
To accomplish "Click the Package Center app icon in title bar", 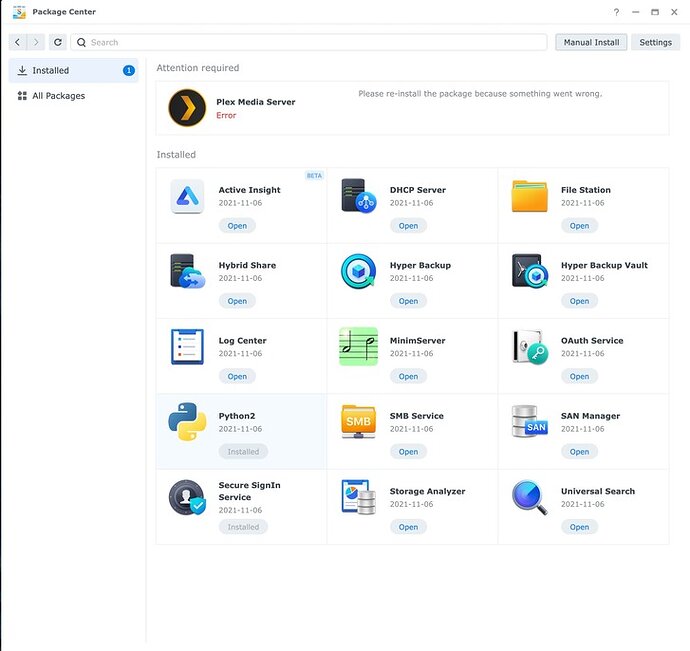I will [19, 12].
